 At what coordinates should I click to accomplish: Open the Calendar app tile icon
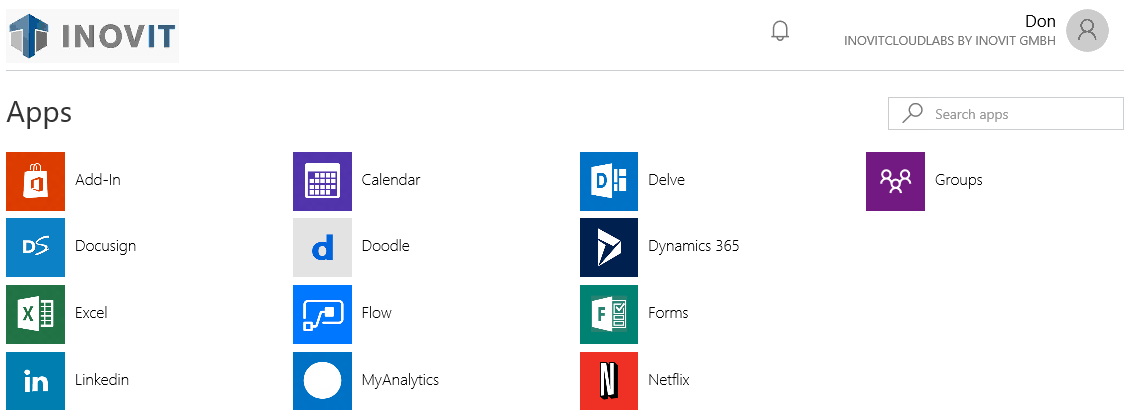click(322, 181)
